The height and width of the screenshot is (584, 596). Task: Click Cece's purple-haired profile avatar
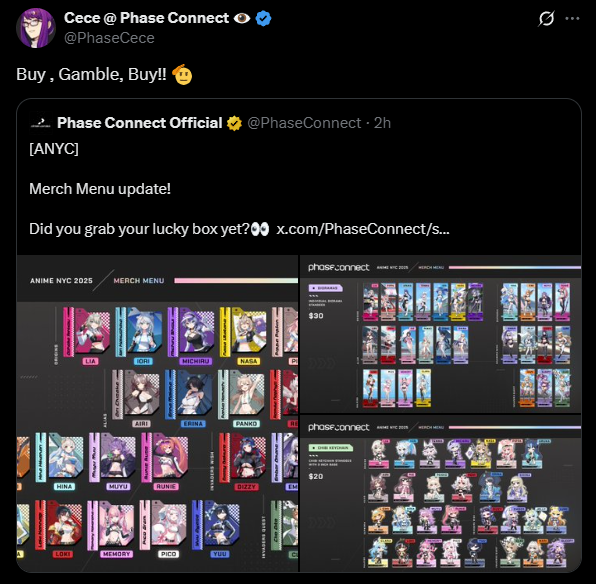[36, 28]
